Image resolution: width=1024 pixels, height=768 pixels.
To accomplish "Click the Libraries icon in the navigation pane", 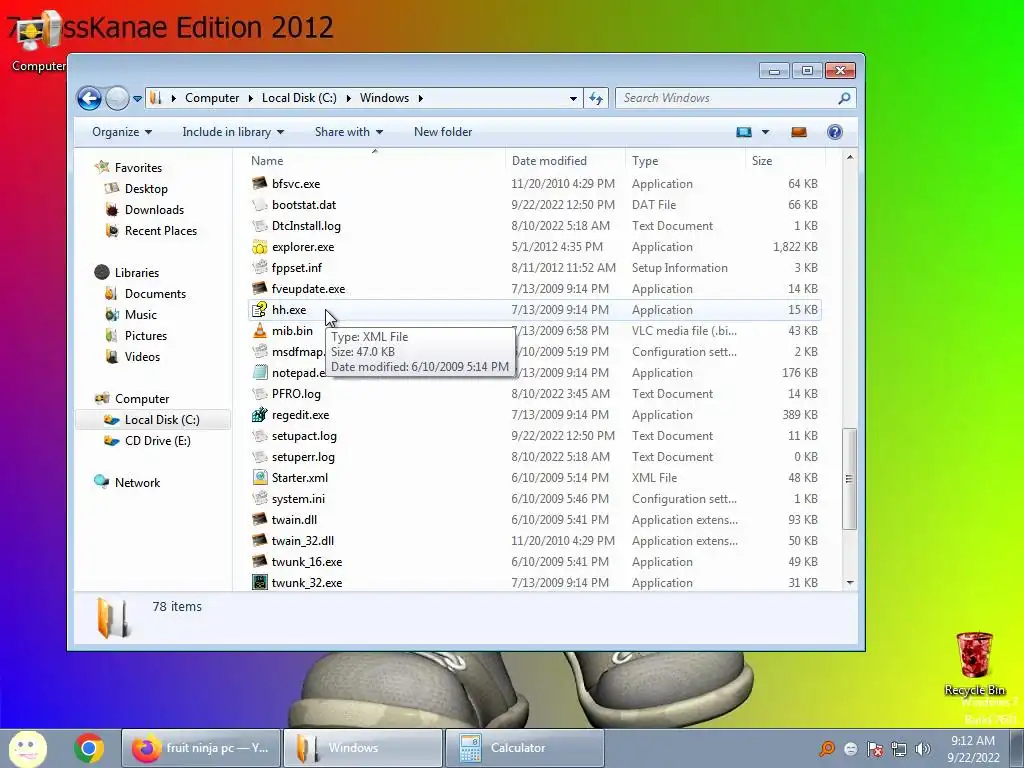I will point(102,272).
